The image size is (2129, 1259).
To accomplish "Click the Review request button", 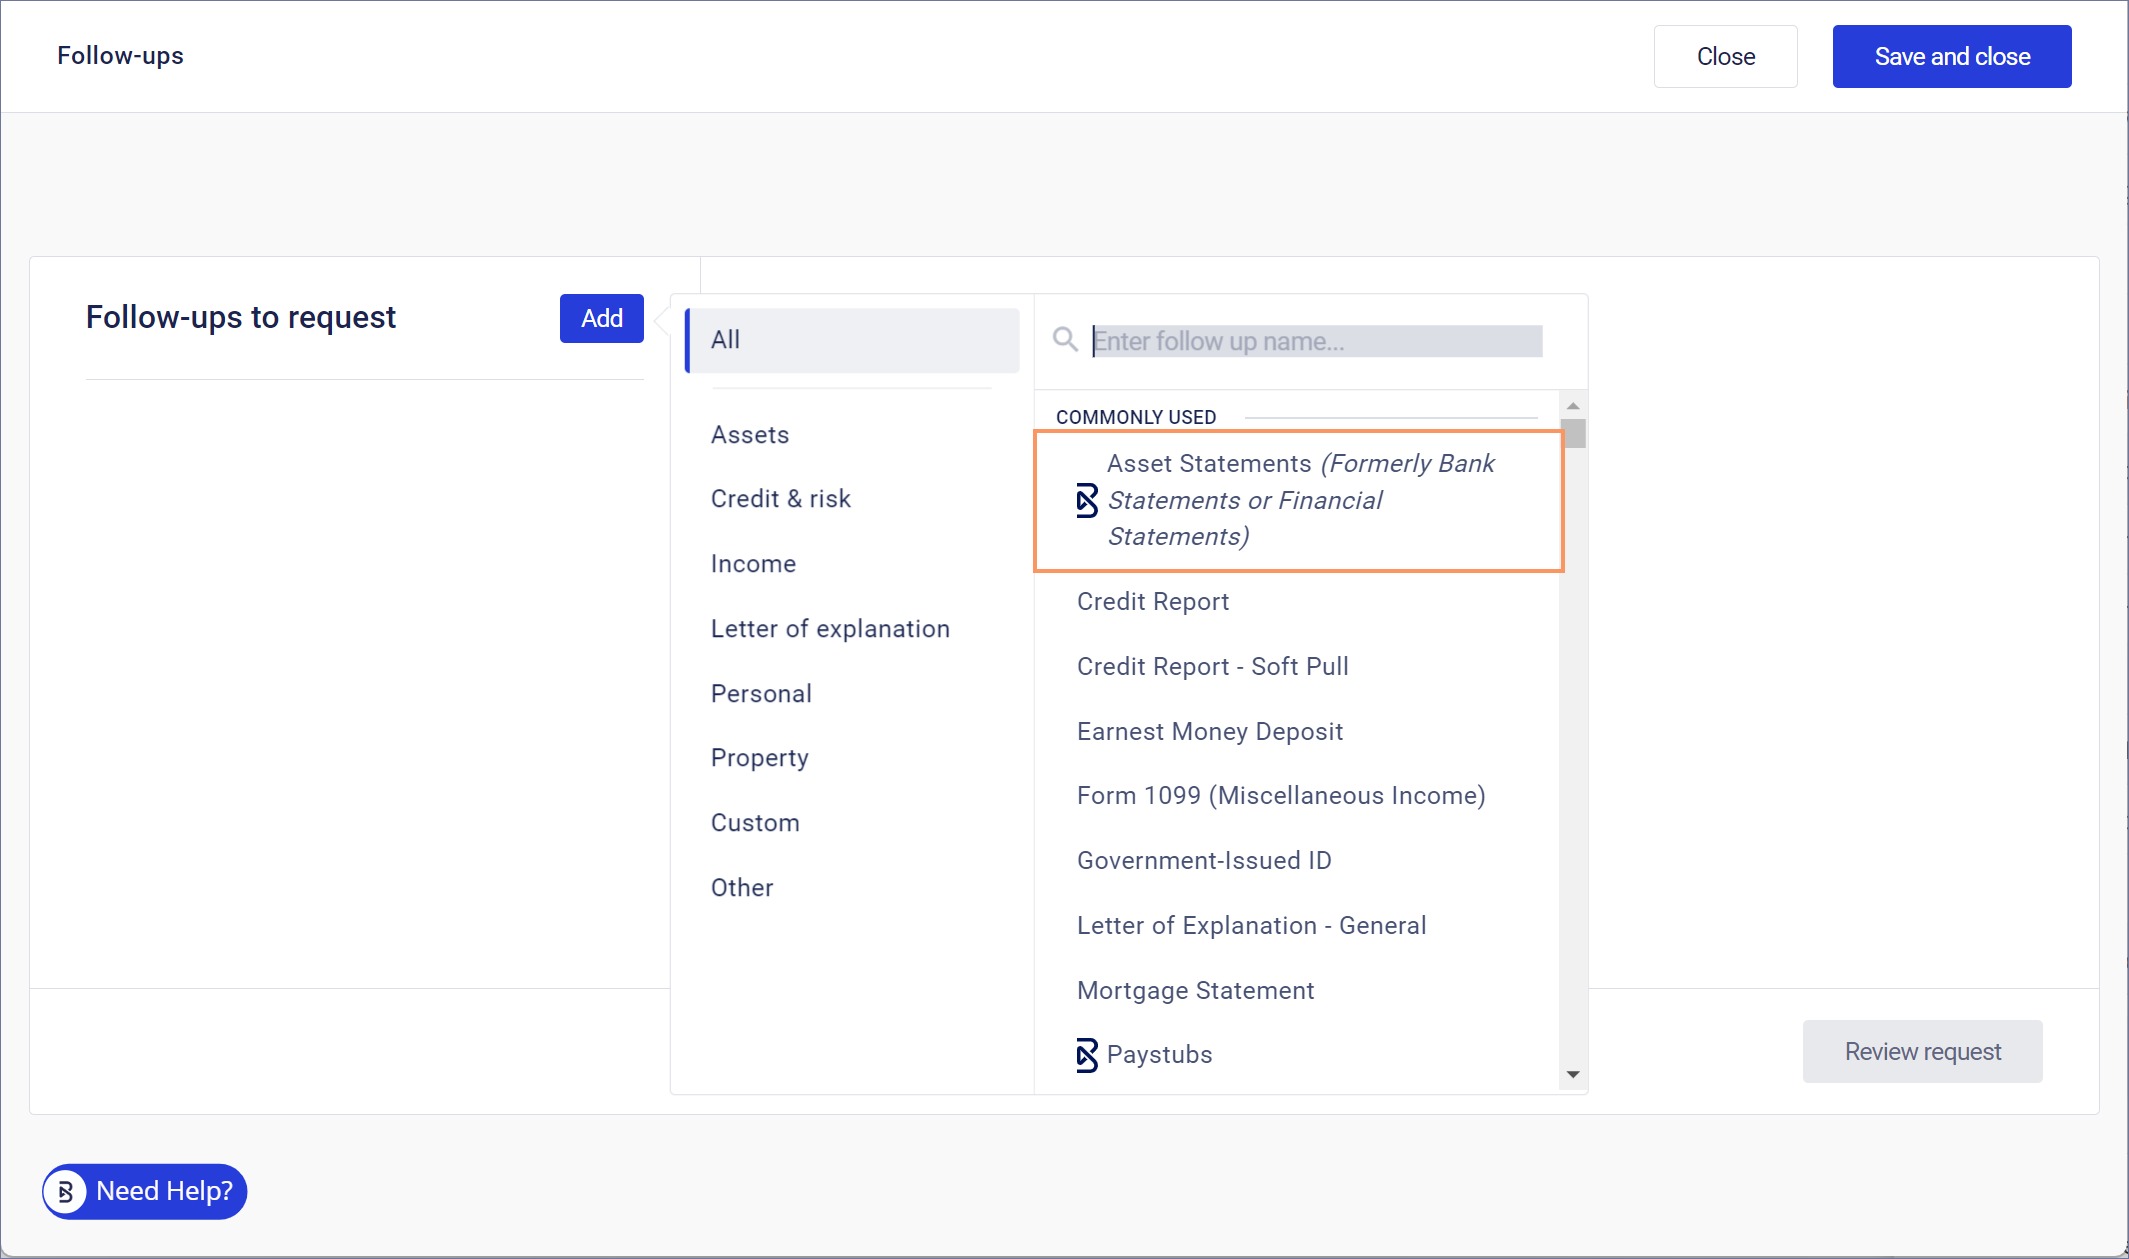I will point(1922,1052).
